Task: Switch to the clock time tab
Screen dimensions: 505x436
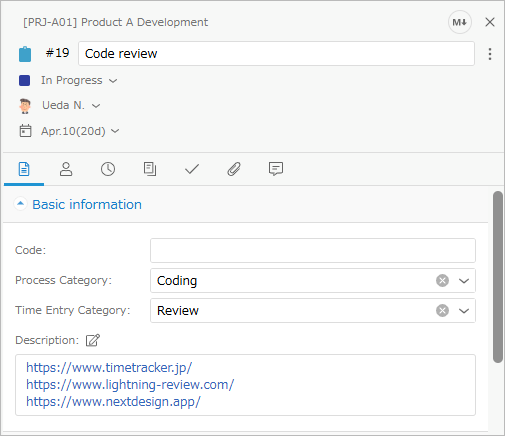Action: point(108,169)
